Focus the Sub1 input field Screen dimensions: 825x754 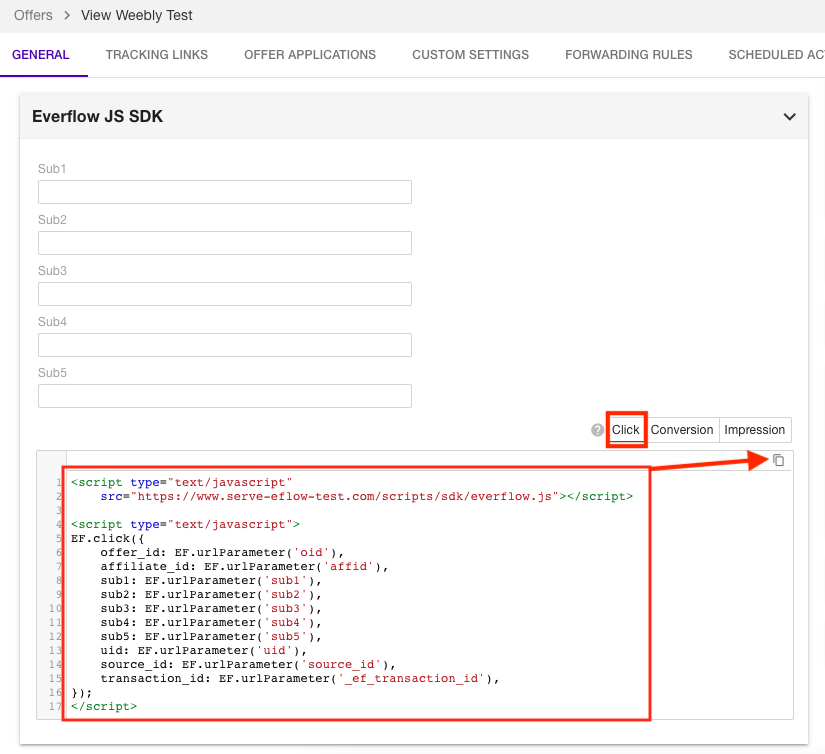[225, 192]
